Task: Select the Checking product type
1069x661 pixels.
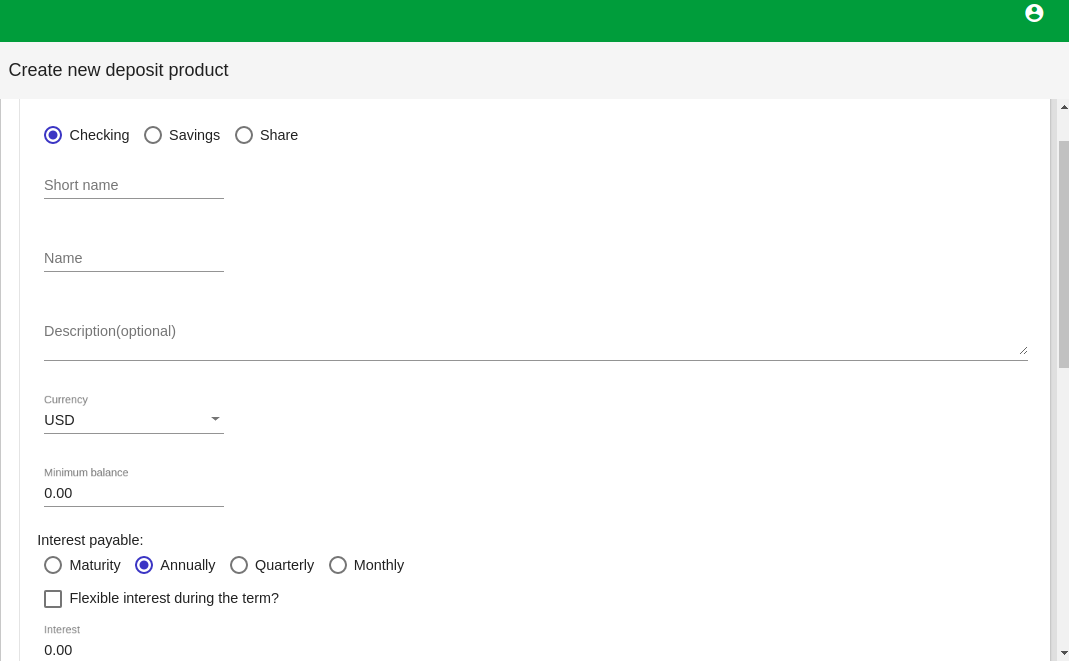Action: (87, 135)
